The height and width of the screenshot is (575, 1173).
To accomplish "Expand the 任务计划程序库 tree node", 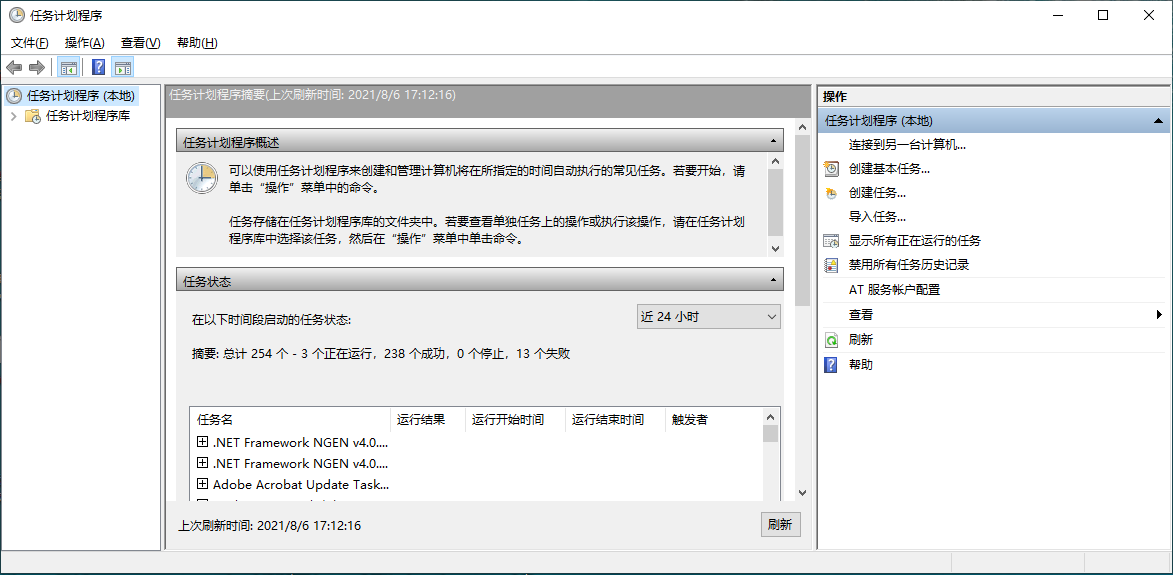I will (13, 116).
